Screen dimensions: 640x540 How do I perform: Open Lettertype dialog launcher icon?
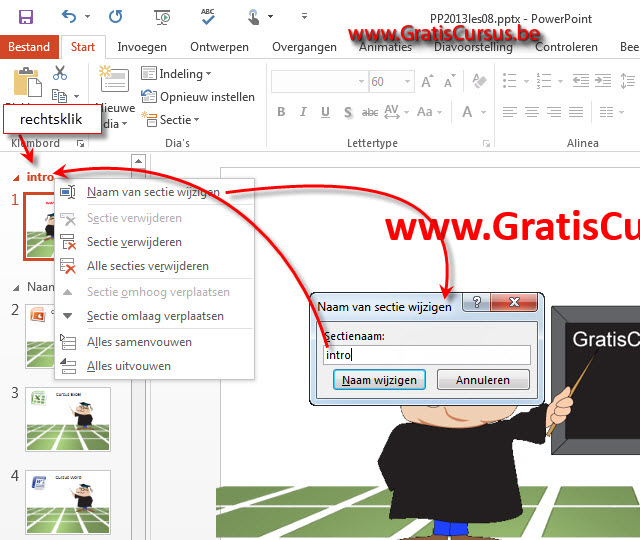pos(486,143)
